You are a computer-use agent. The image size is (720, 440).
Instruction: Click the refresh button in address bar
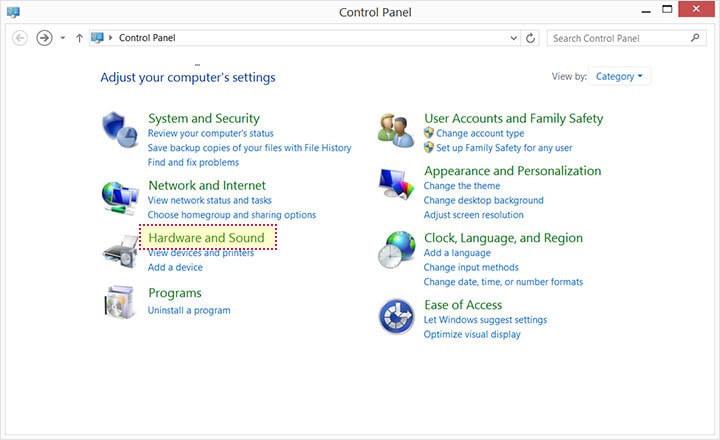pyautogui.click(x=530, y=38)
